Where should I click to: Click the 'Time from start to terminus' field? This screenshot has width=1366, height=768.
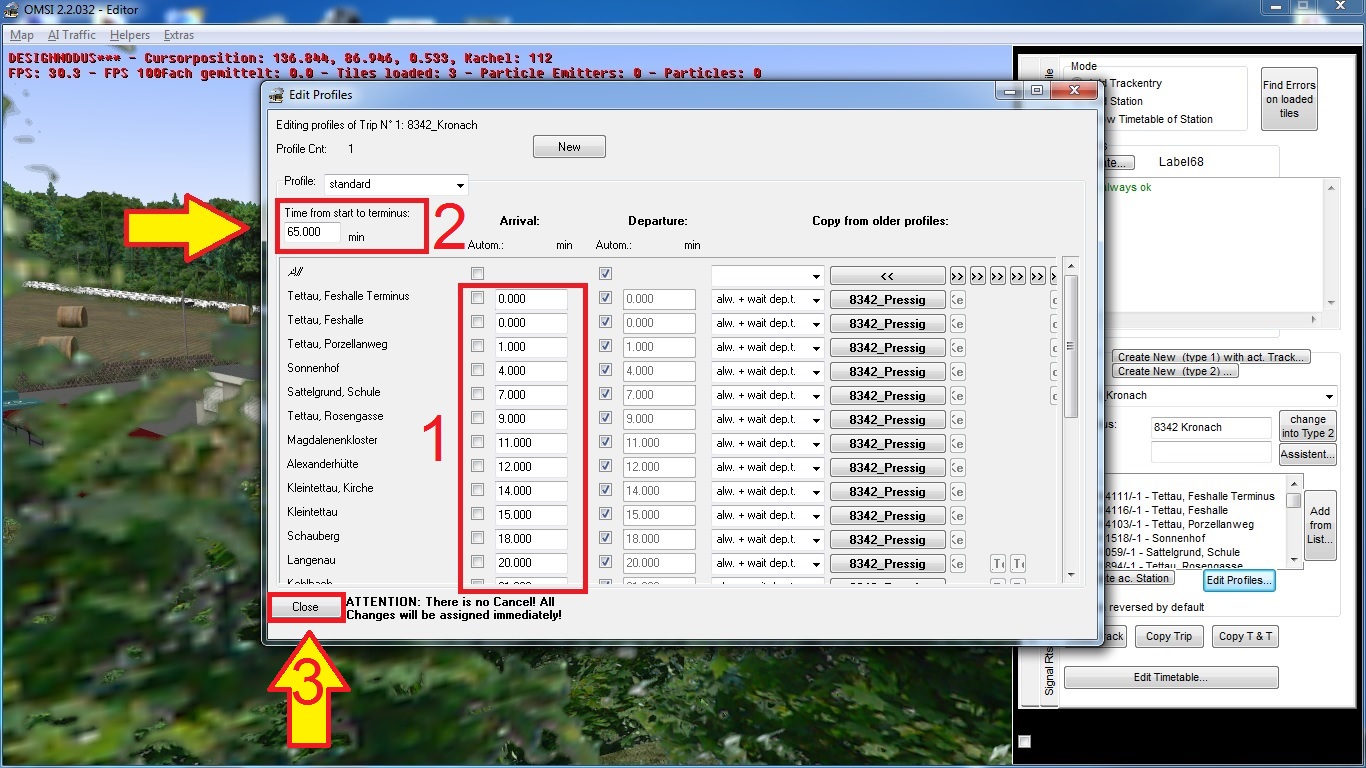point(312,232)
